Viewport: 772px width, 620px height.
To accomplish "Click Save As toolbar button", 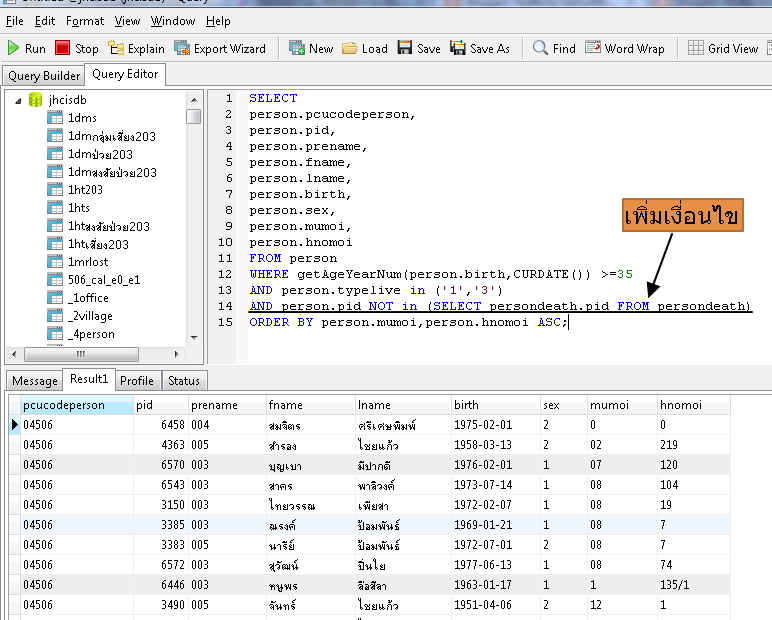I will click(x=480, y=48).
